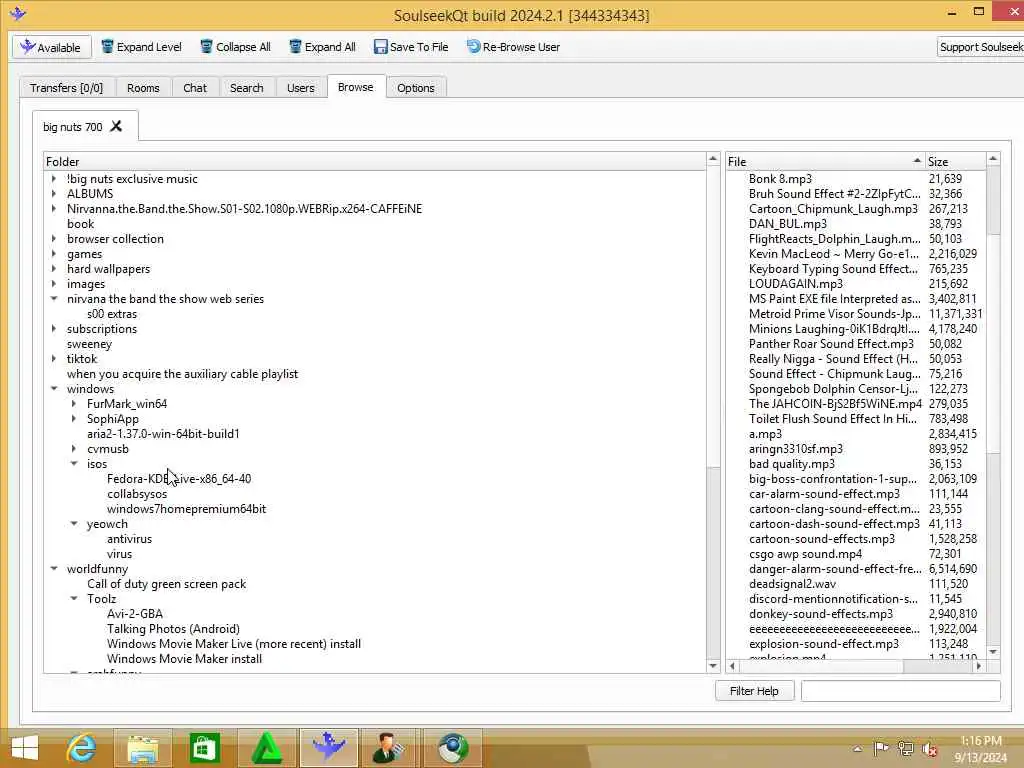This screenshot has height=768, width=1024.
Task: Click the muted volume tray icon
Action: (x=930, y=749)
